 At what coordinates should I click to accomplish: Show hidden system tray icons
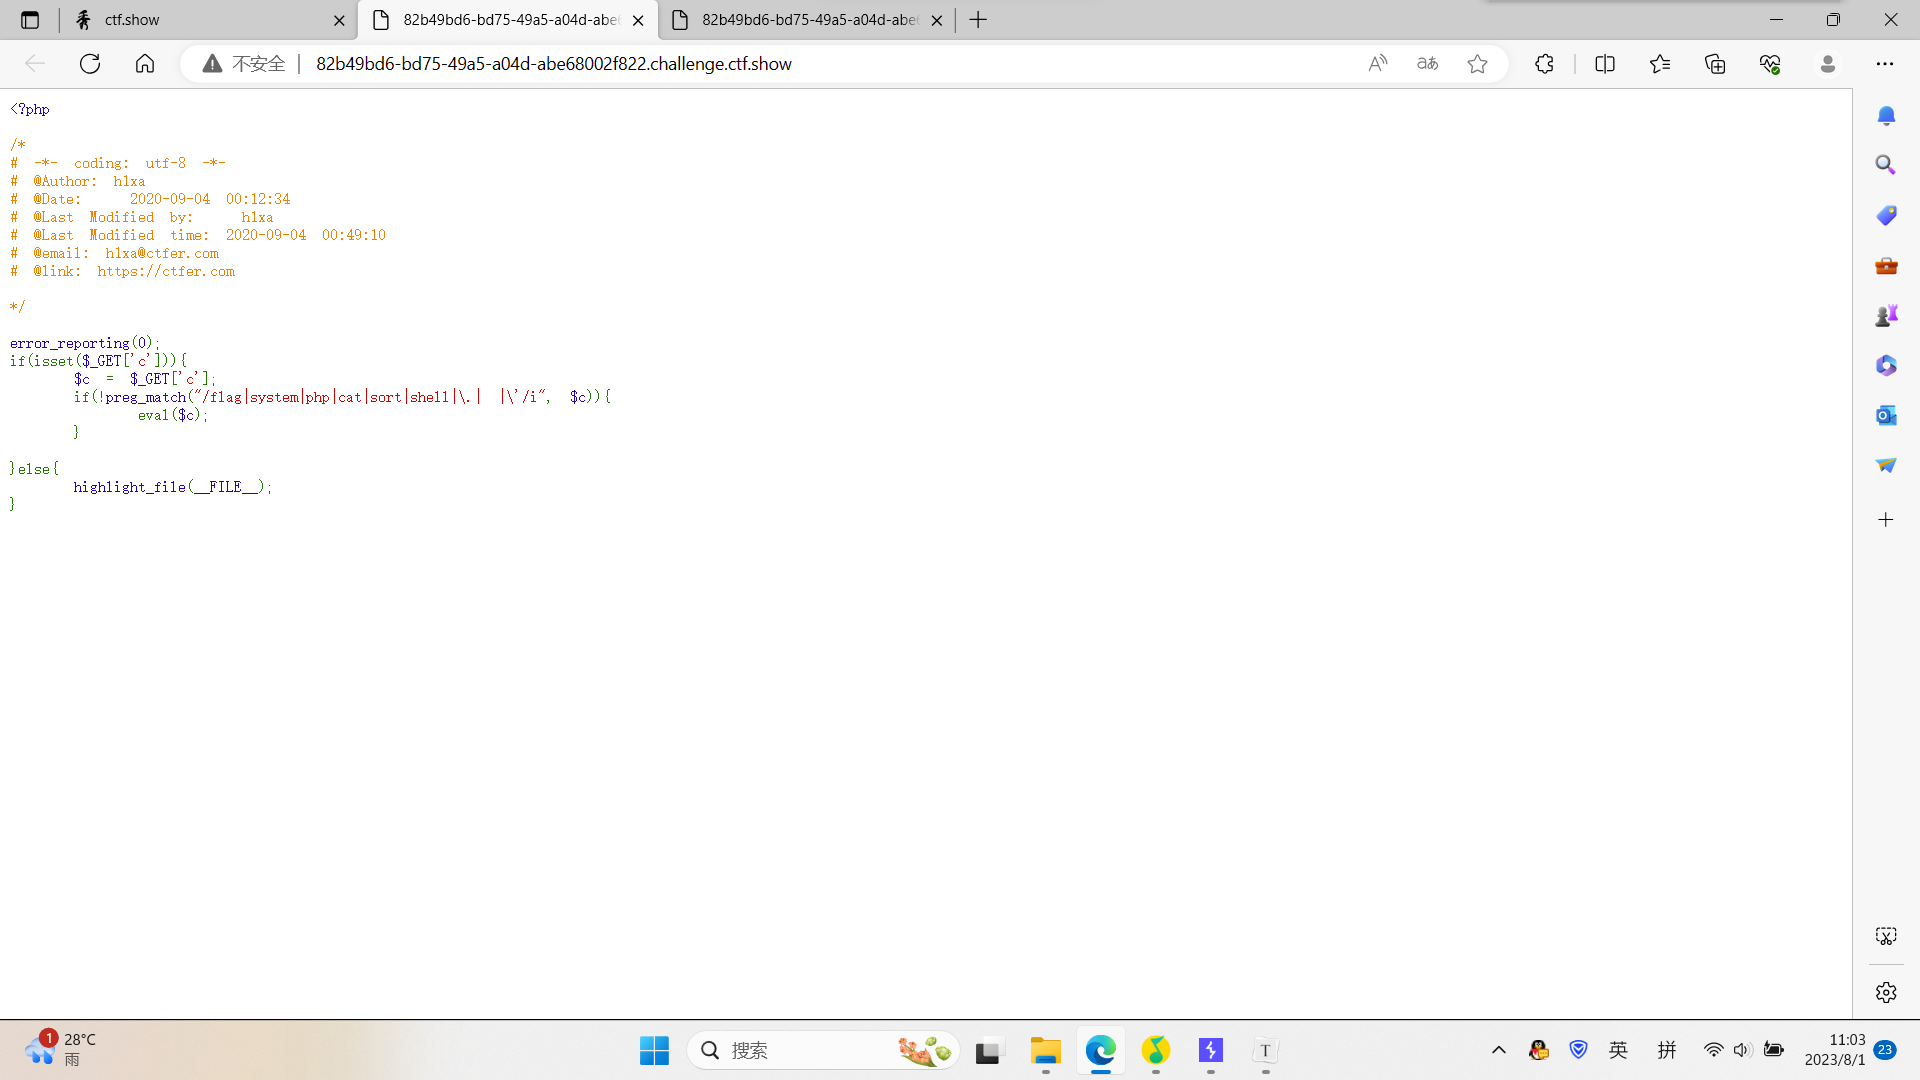point(1498,1050)
